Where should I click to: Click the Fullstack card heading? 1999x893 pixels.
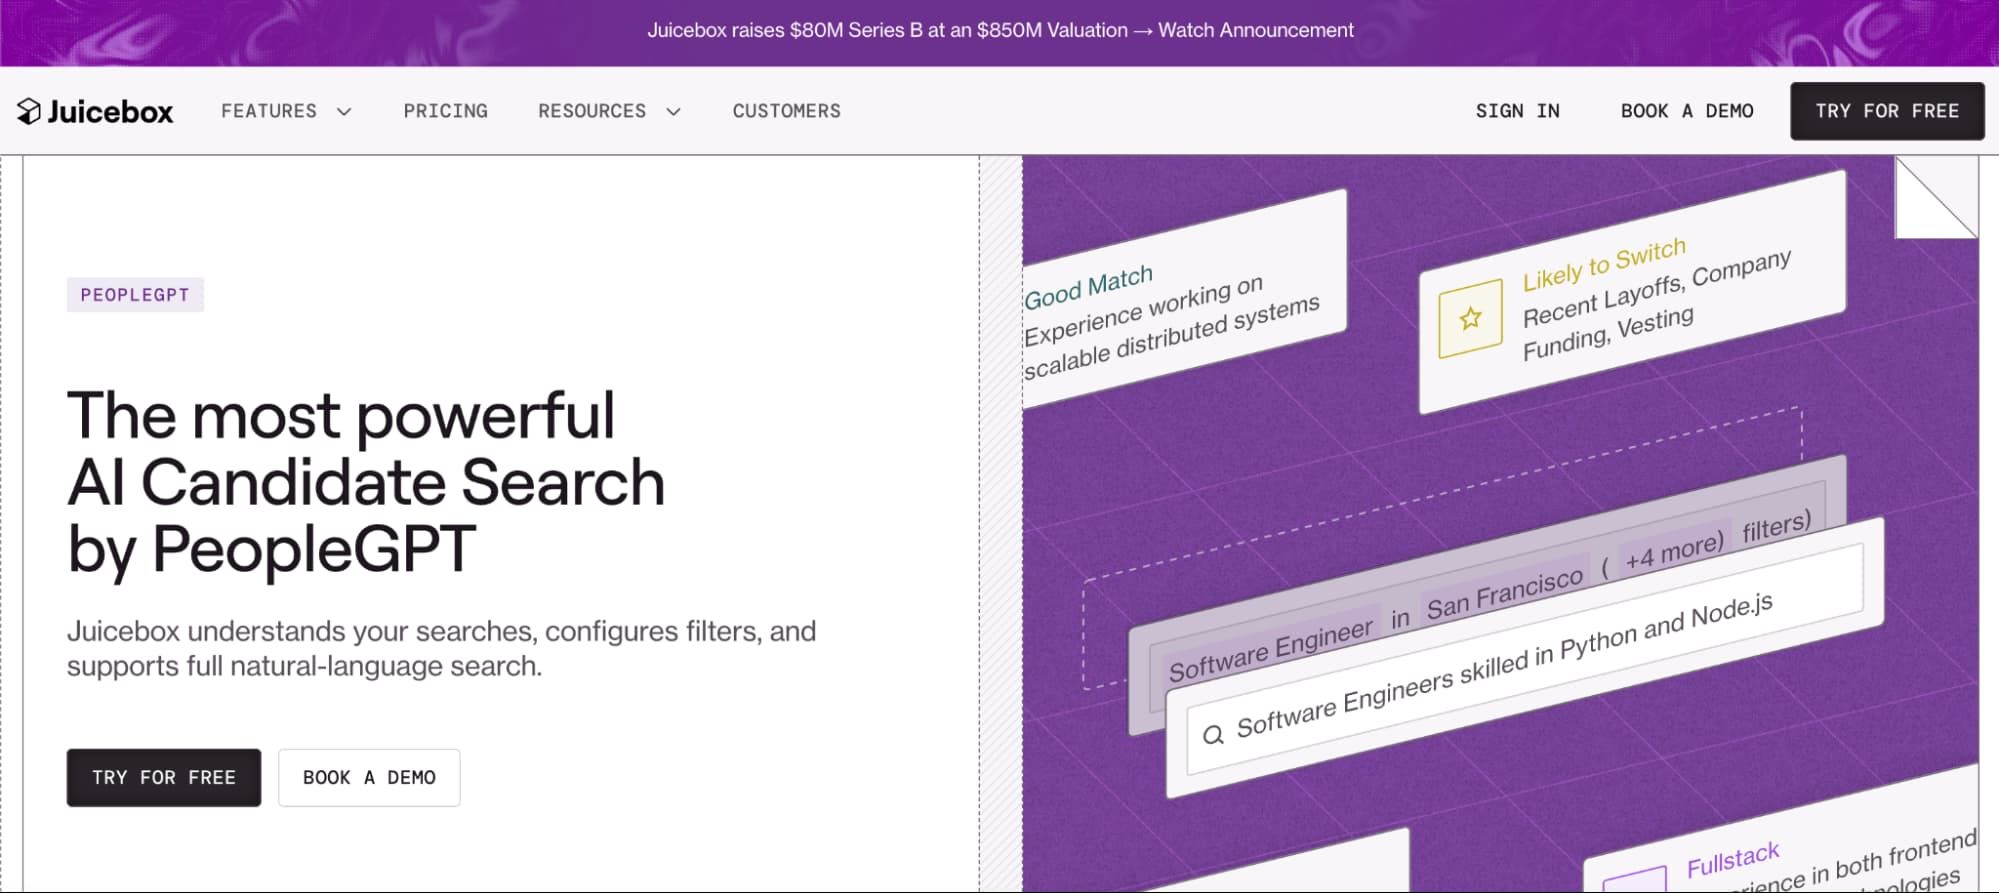pyautogui.click(x=1733, y=859)
